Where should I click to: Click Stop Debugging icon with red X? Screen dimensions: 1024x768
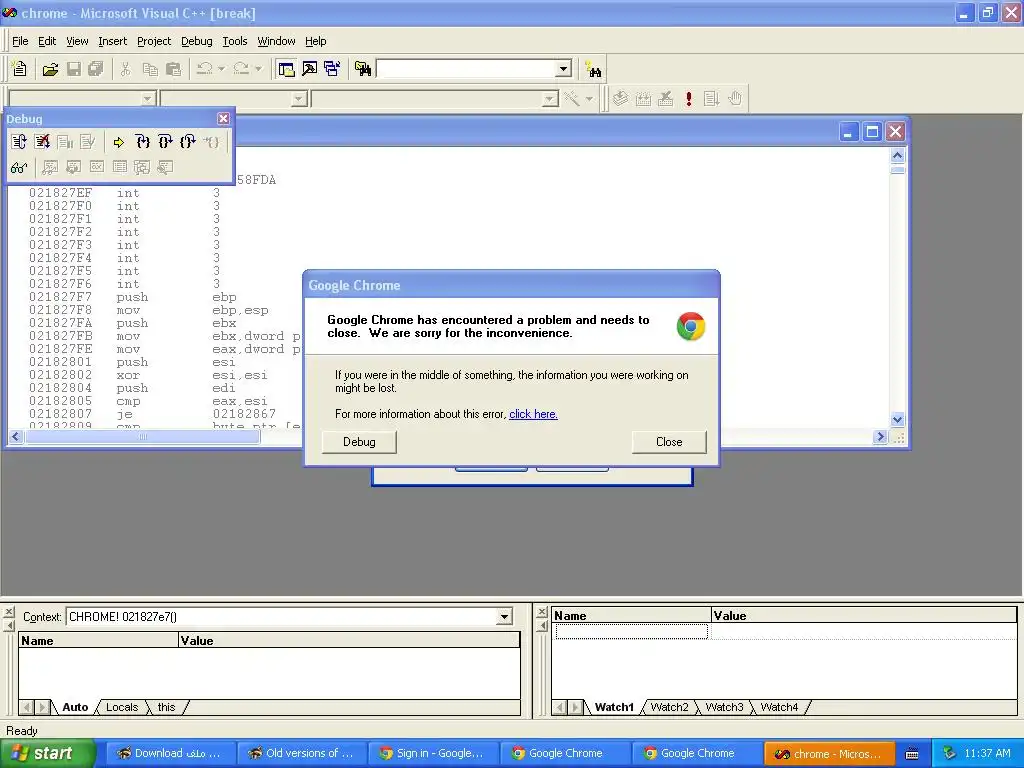(42, 142)
